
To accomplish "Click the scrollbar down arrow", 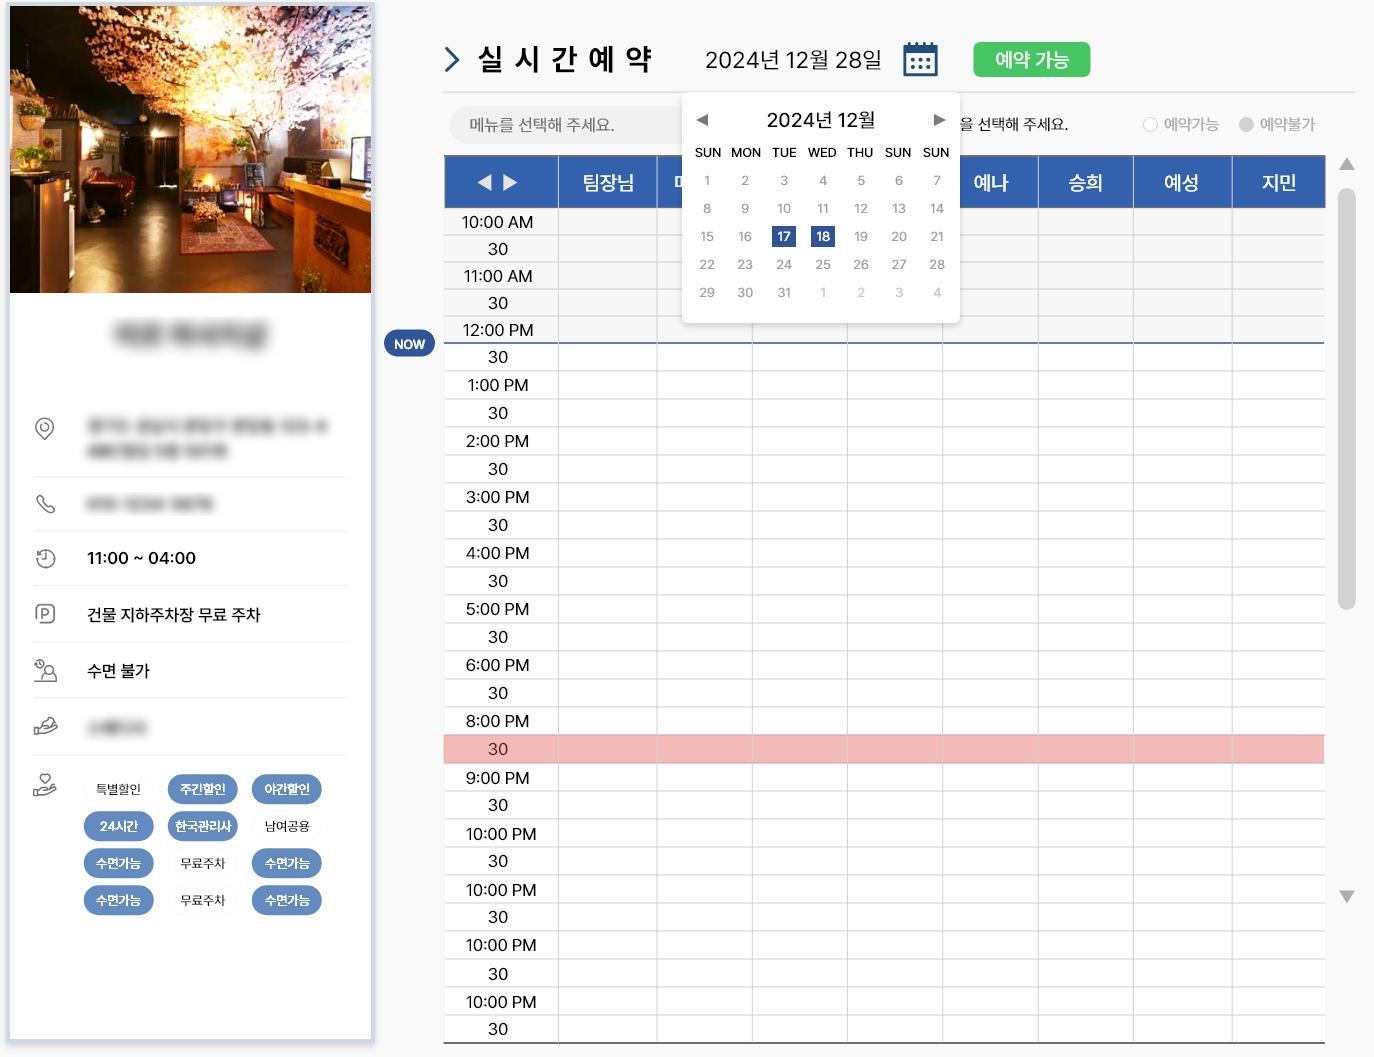I will click(x=1347, y=896).
